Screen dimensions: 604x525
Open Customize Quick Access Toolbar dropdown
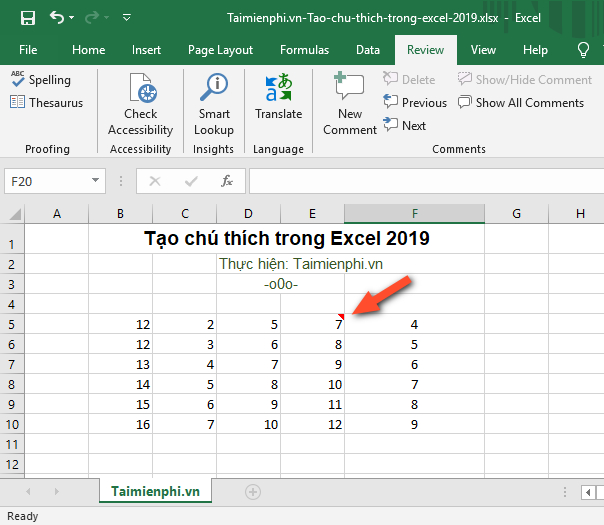(x=127, y=18)
